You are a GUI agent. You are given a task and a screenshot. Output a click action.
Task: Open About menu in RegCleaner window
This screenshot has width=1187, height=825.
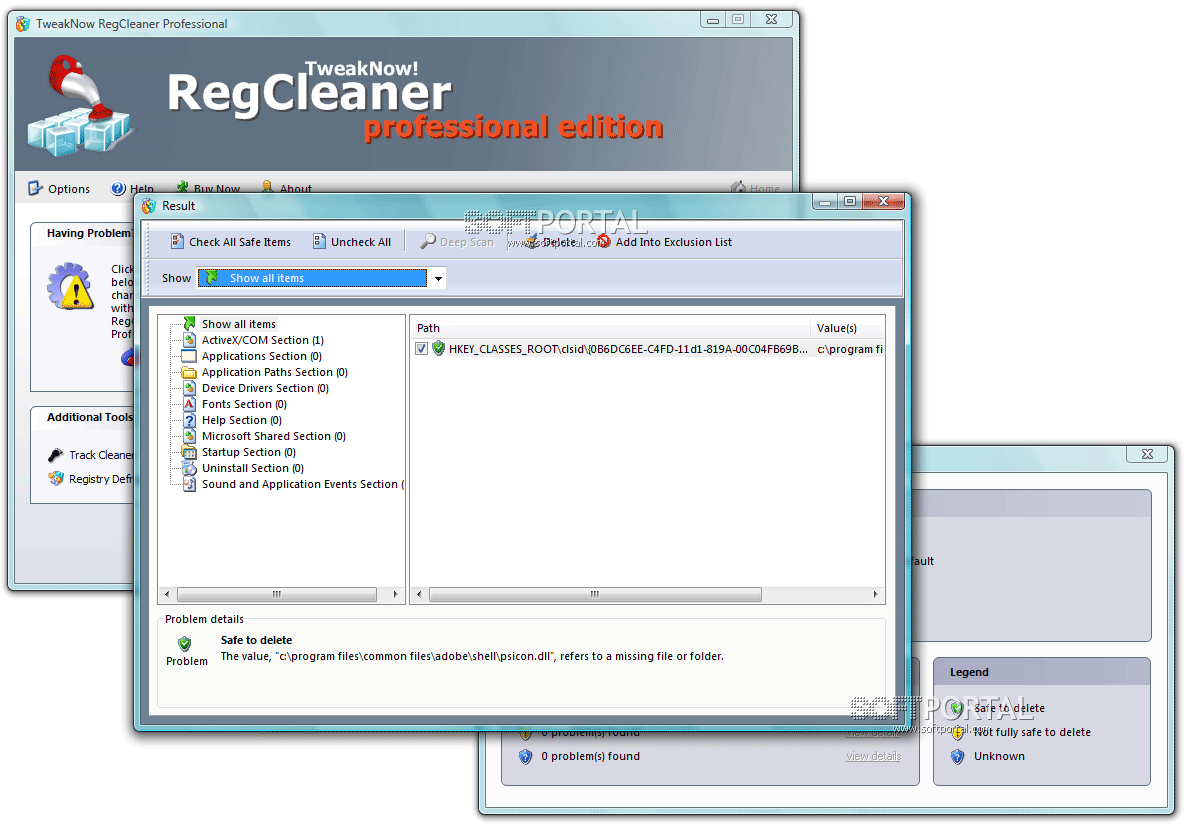tap(287, 188)
